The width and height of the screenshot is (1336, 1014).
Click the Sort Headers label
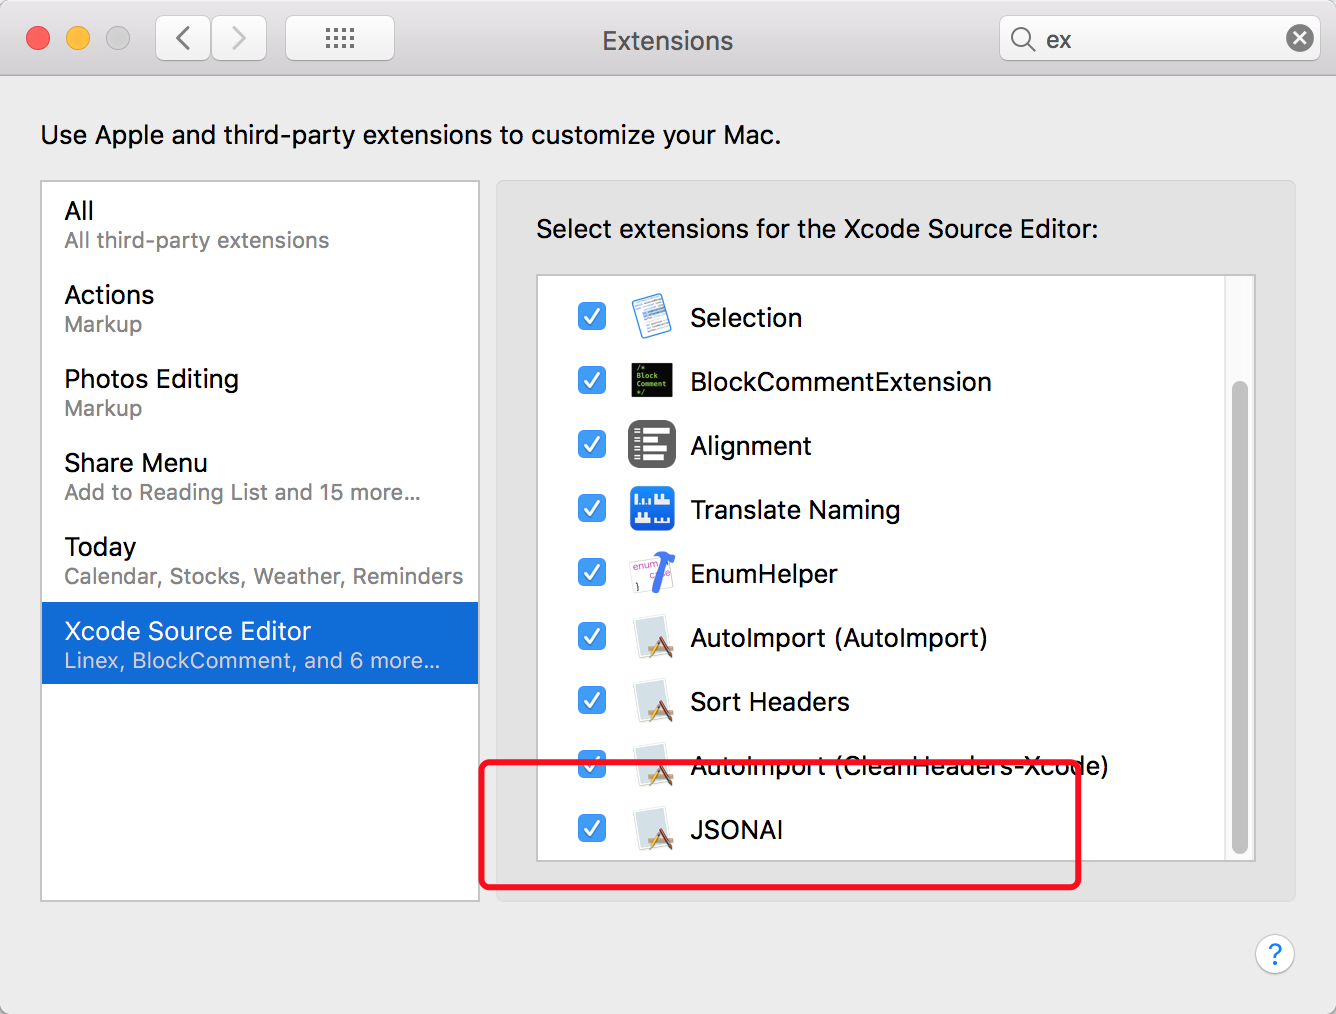(x=770, y=702)
